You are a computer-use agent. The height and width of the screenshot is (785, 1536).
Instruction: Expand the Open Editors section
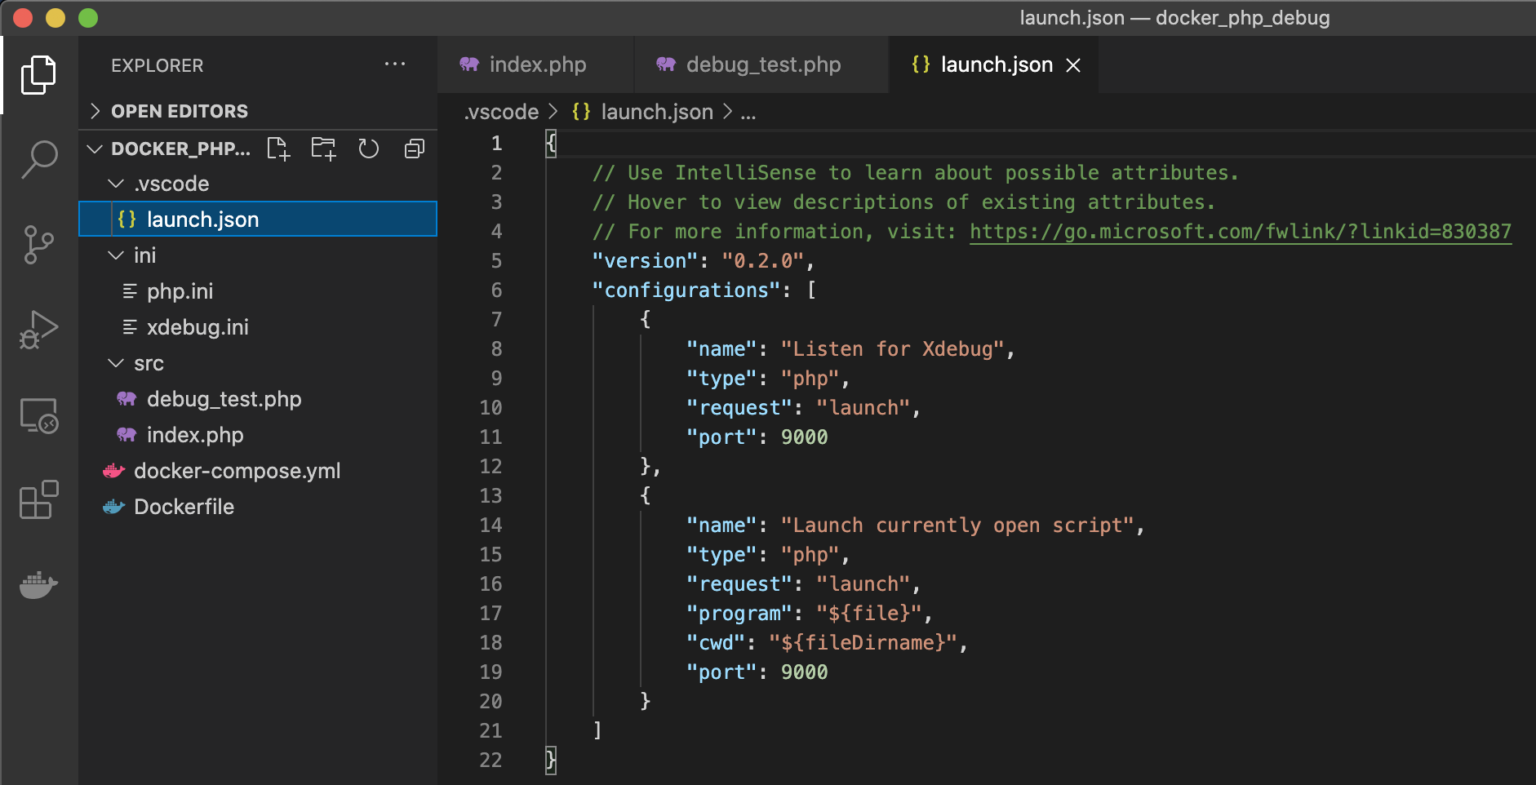(258, 111)
